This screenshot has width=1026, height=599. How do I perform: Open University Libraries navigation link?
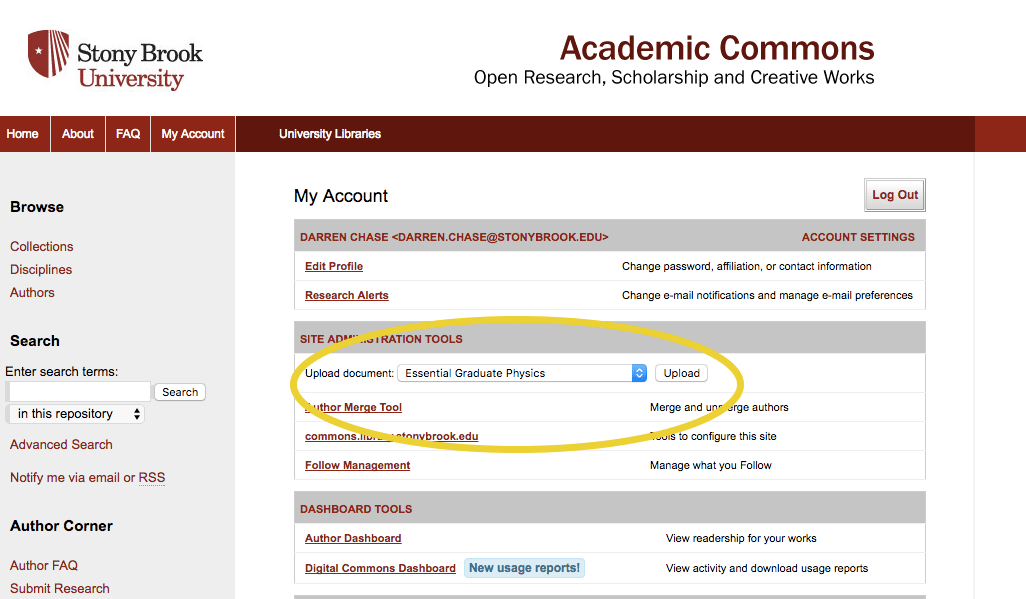coord(330,134)
